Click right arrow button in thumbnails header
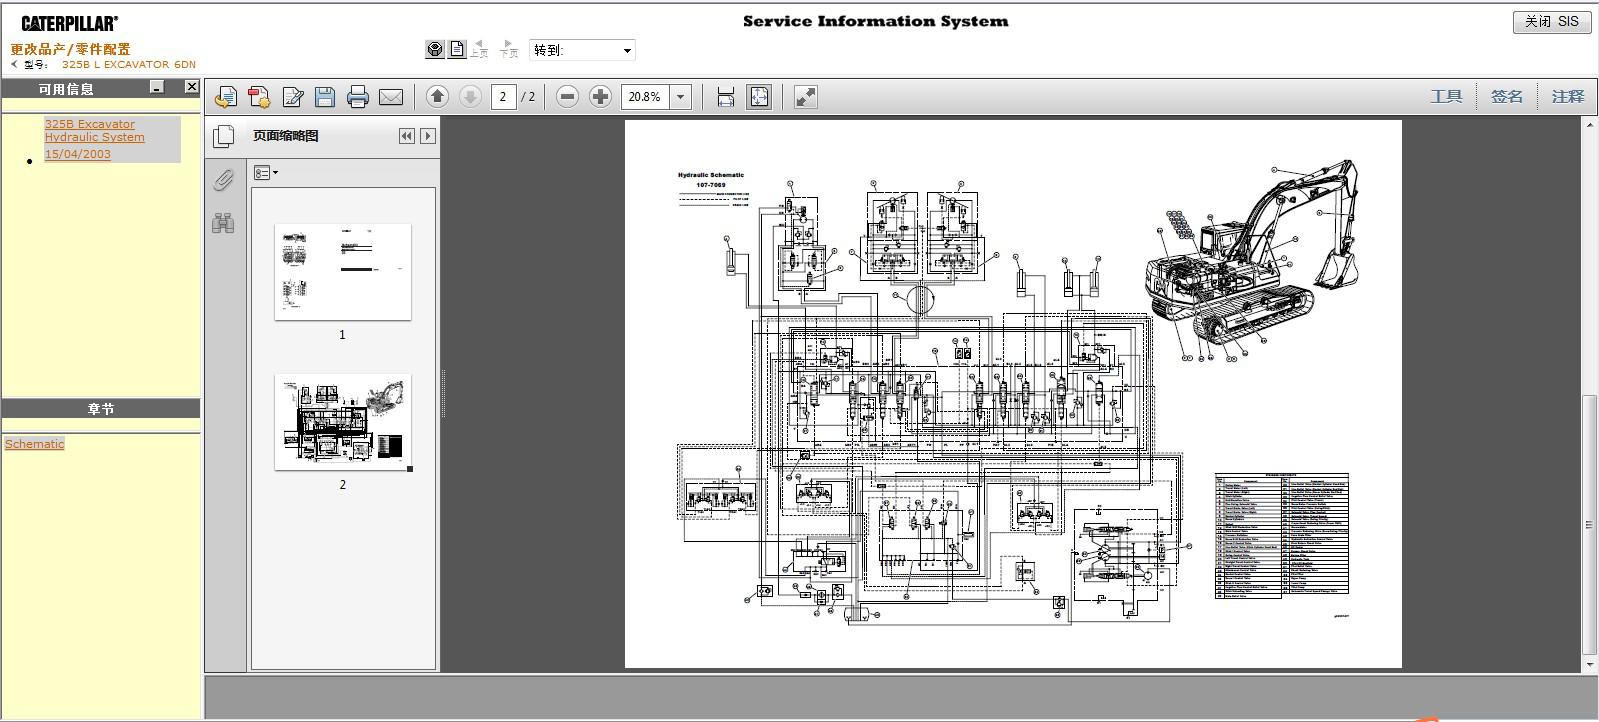The width and height of the screenshot is (1599, 722). coord(428,136)
